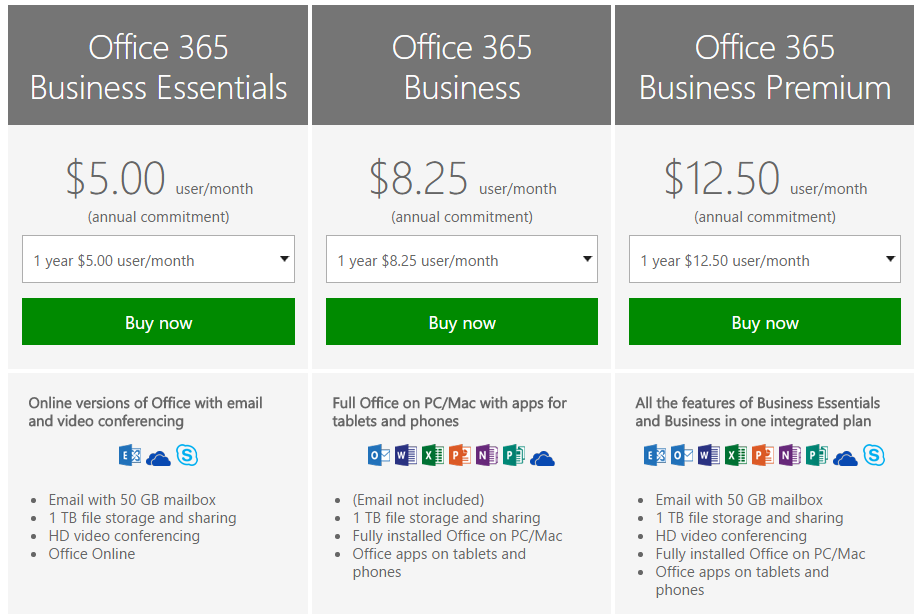The width and height of the screenshot is (918, 614).
Task: Click the Excel icon in the Office 365 Business plan
Action: 433,455
